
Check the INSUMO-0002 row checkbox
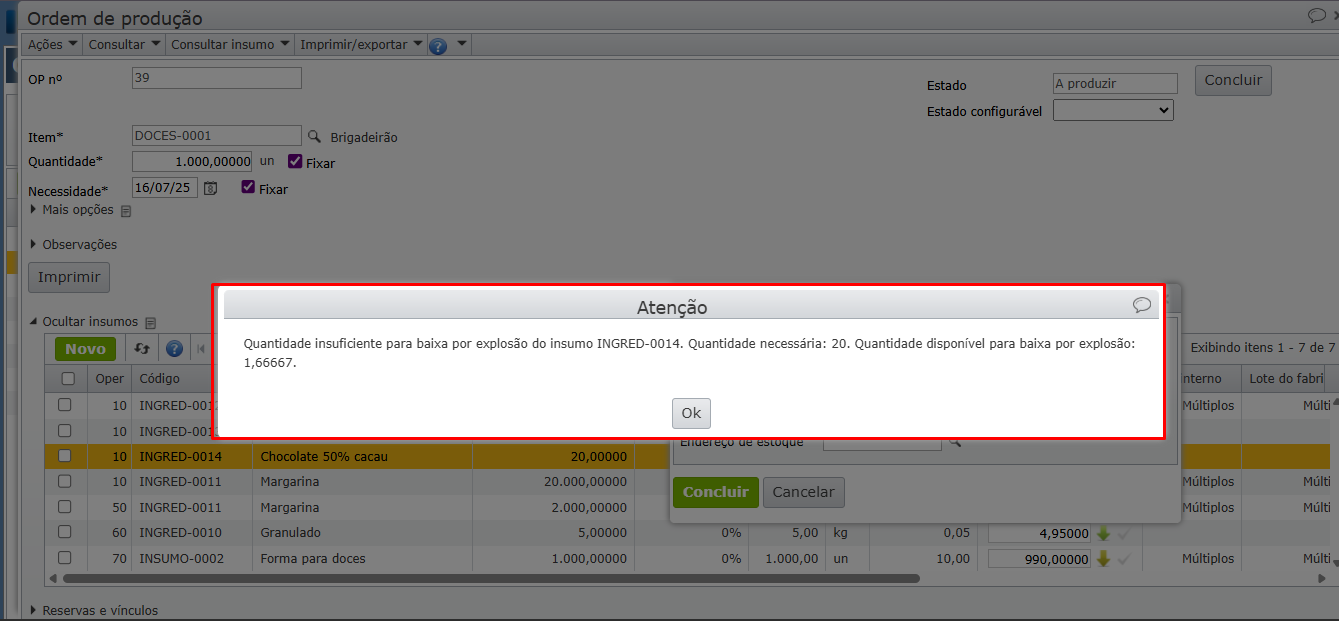(65, 558)
